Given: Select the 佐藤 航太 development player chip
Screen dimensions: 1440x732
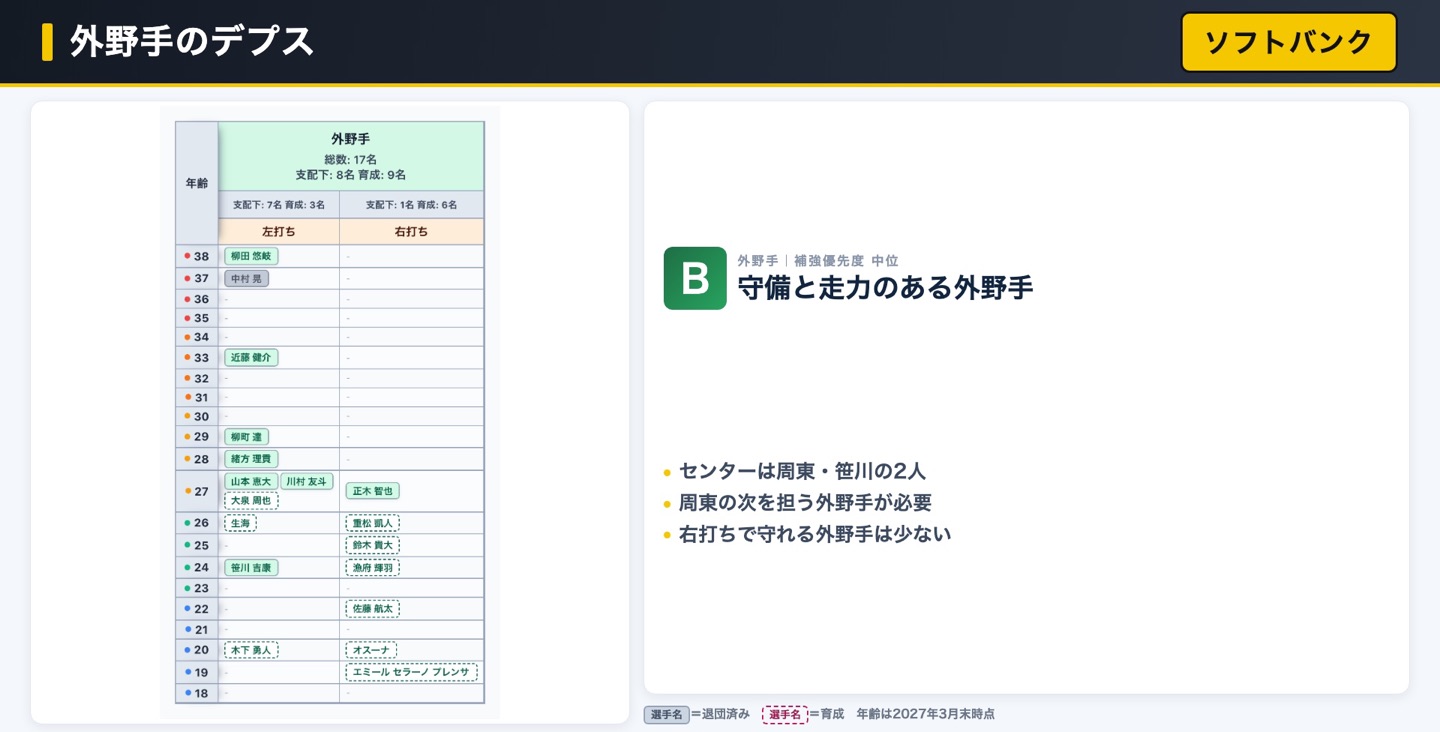Looking at the screenshot, I should pyautogui.click(x=373, y=608).
